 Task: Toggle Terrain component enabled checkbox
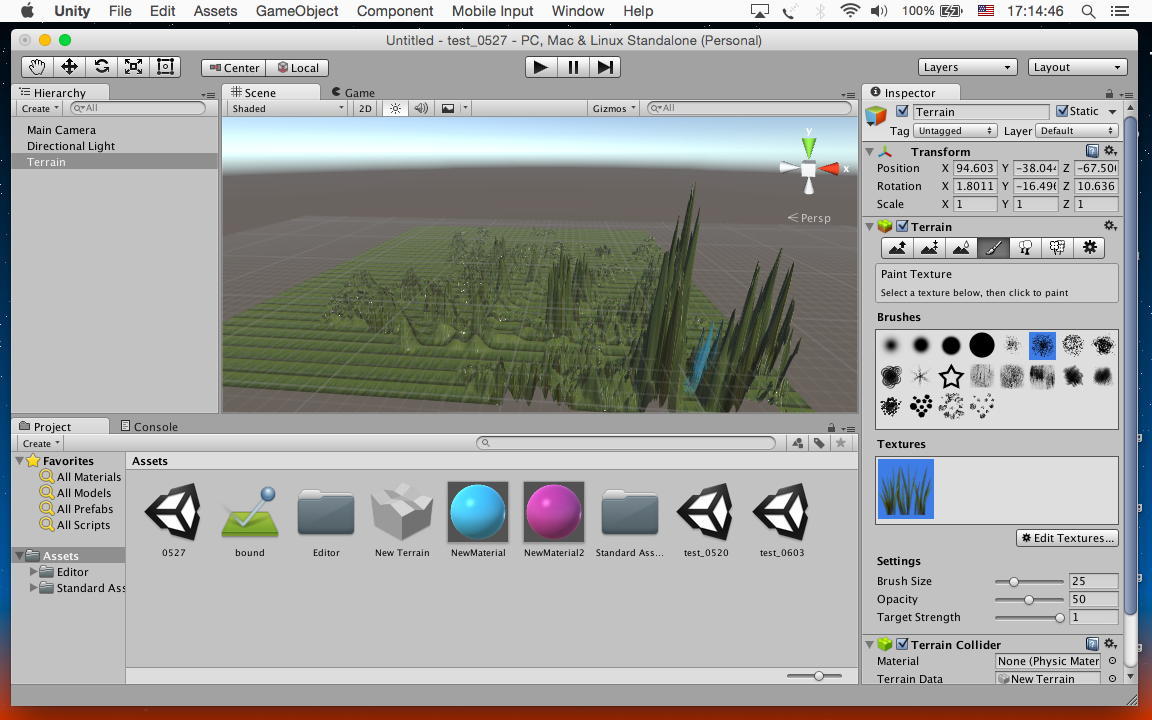(902, 226)
